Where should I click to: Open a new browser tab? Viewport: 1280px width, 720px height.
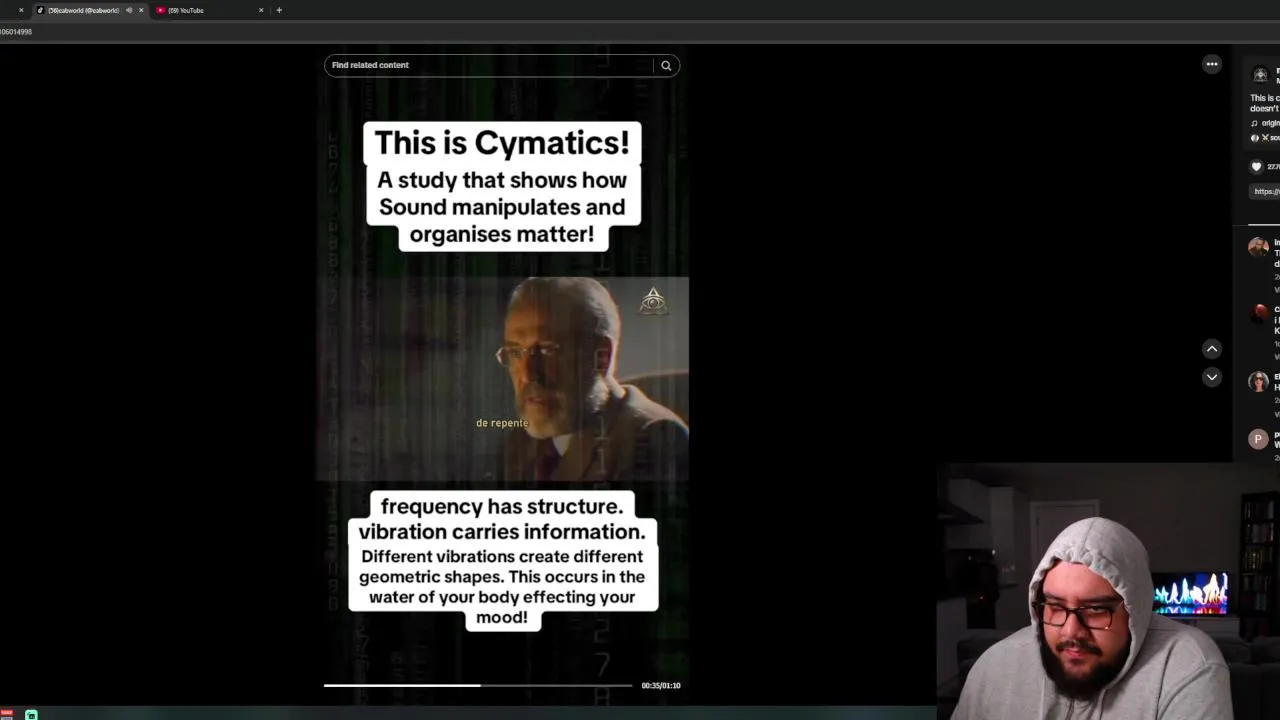pyautogui.click(x=279, y=10)
